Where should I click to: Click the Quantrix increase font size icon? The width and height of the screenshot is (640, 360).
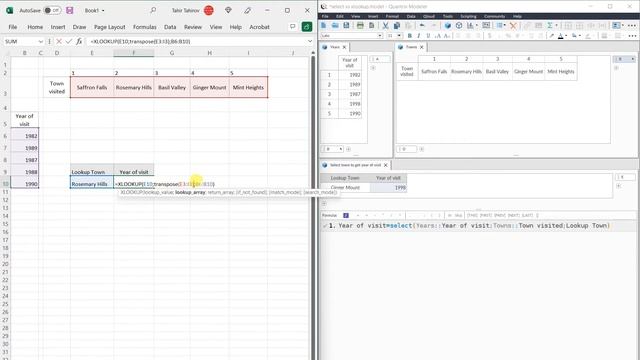[x=438, y=36]
